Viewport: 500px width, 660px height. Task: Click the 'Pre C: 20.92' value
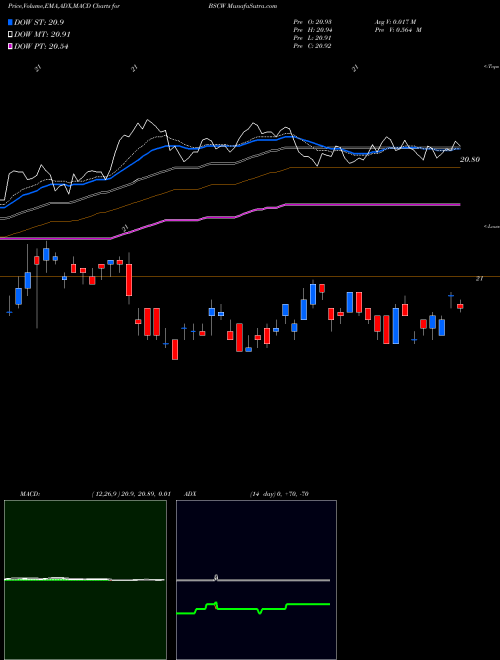click(x=313, y=46)
